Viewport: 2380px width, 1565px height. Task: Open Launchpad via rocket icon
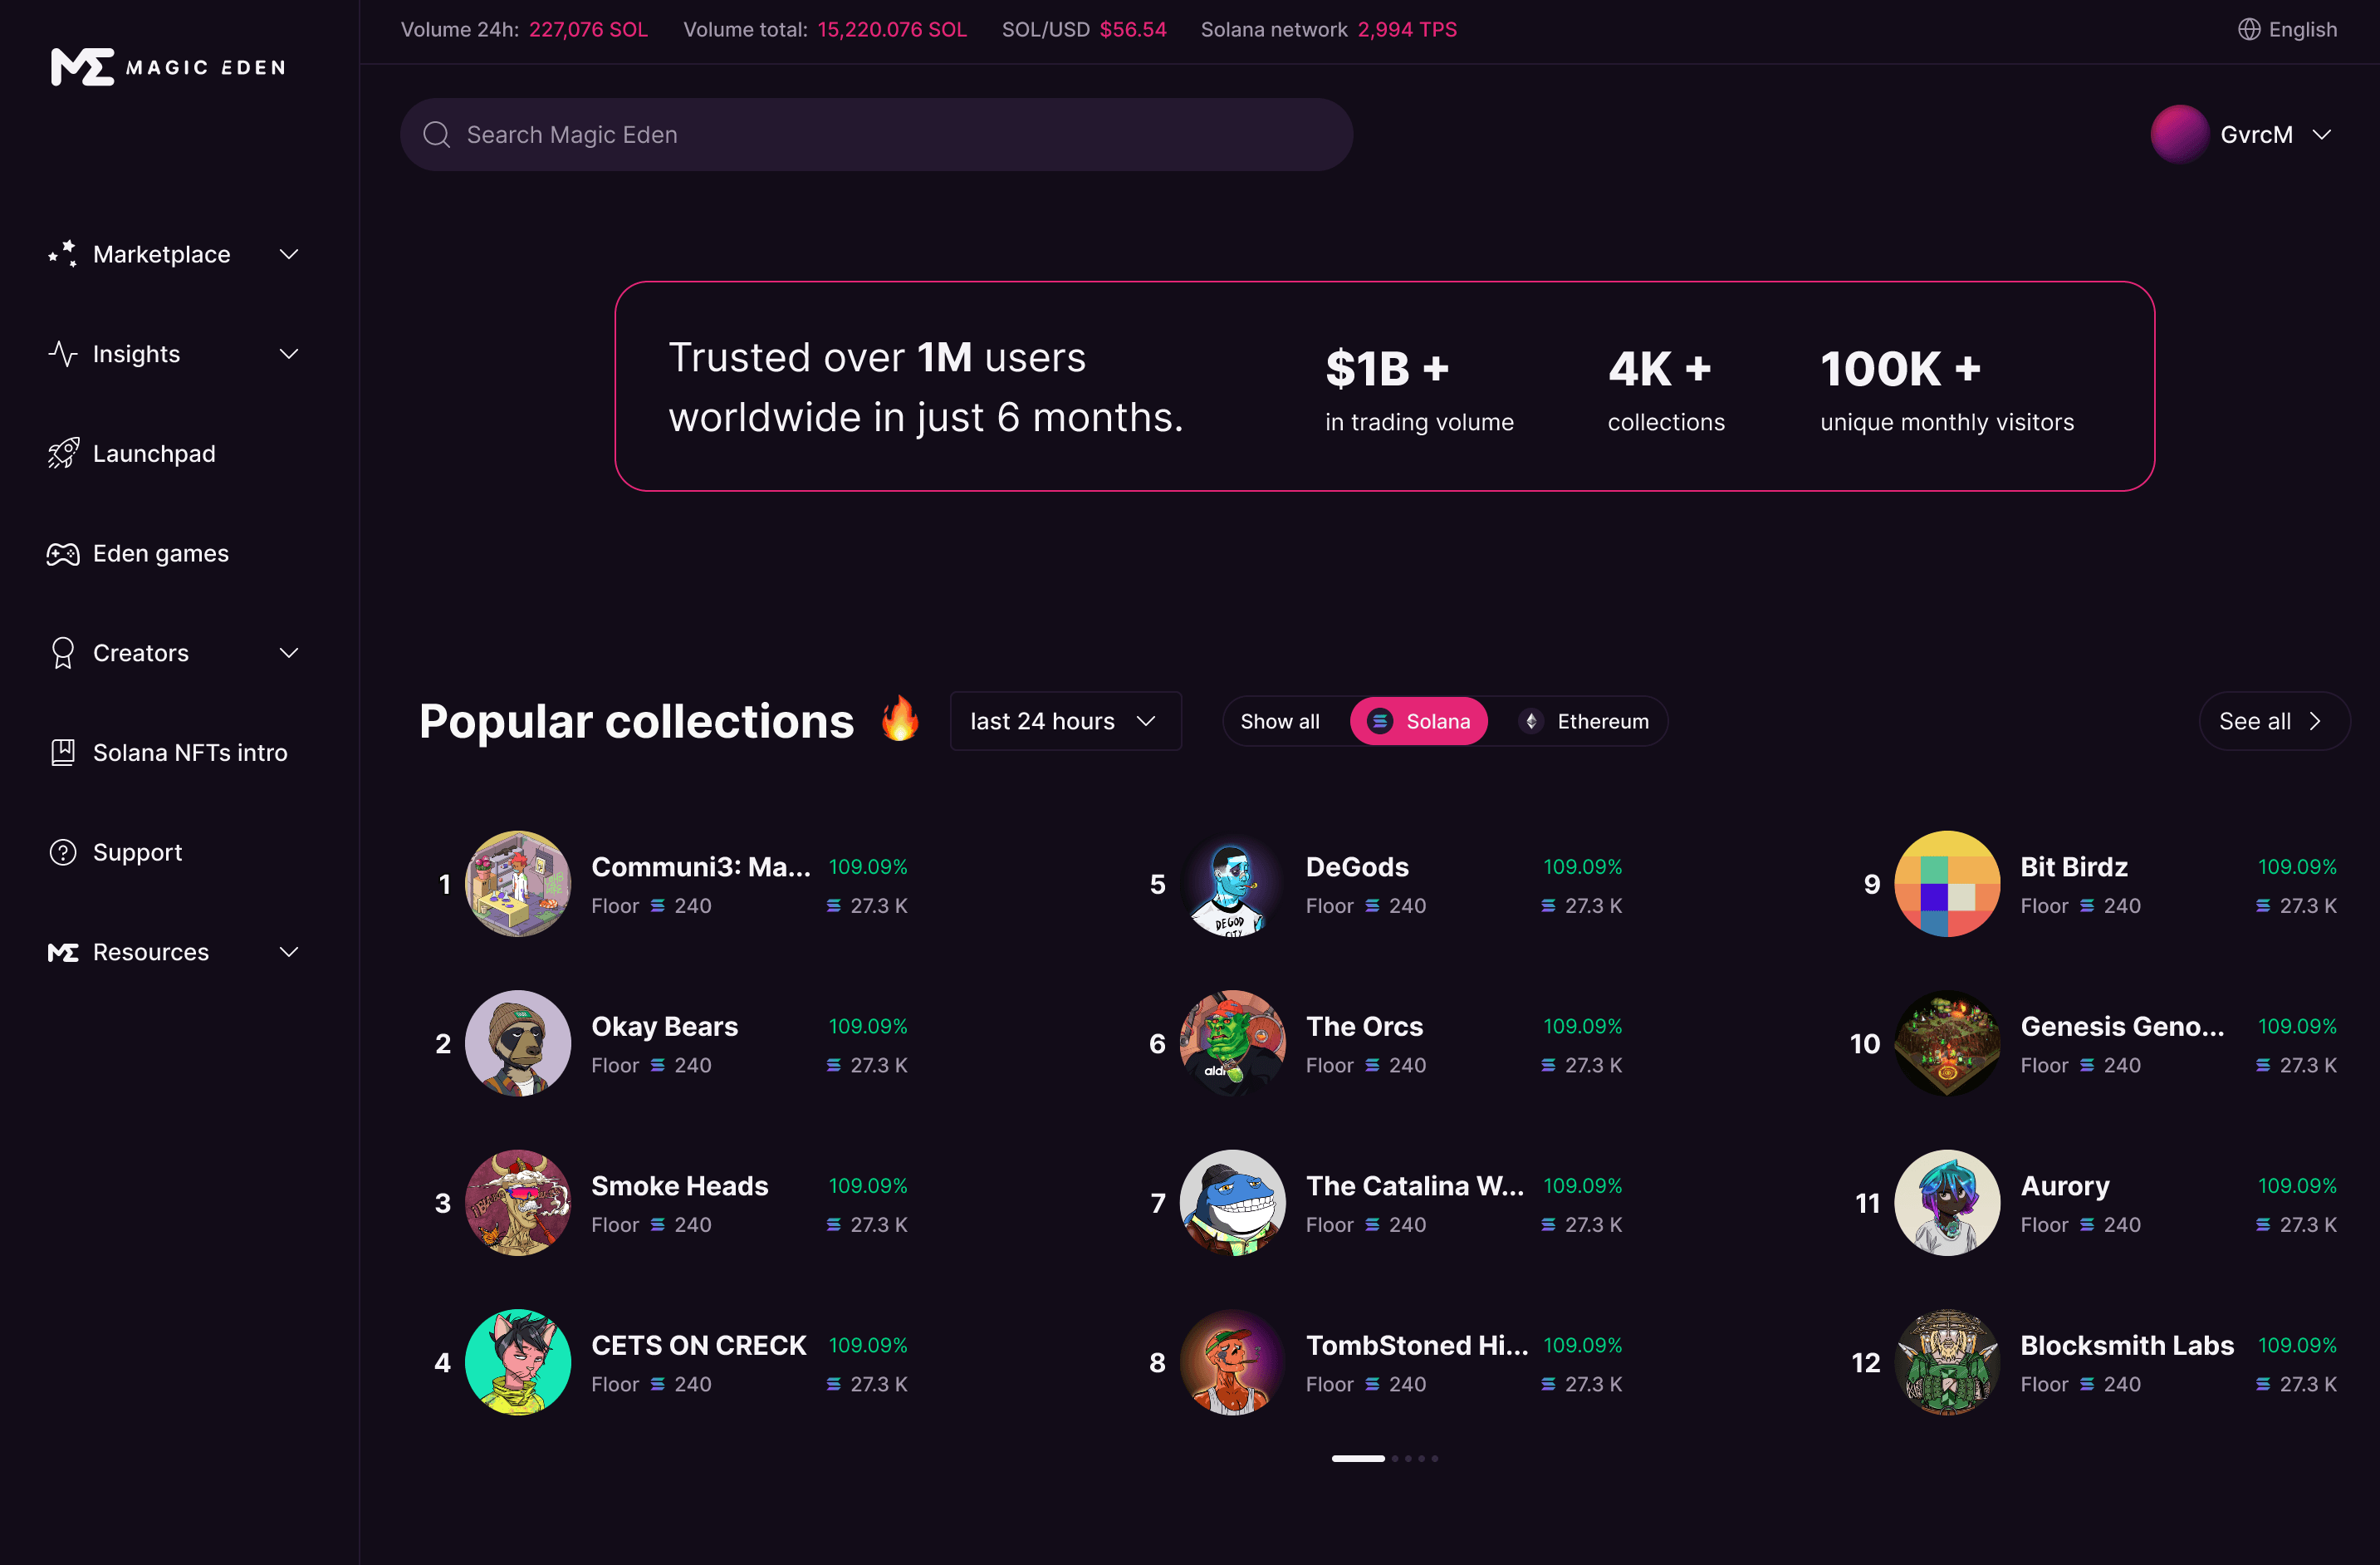tap(63, 453)
